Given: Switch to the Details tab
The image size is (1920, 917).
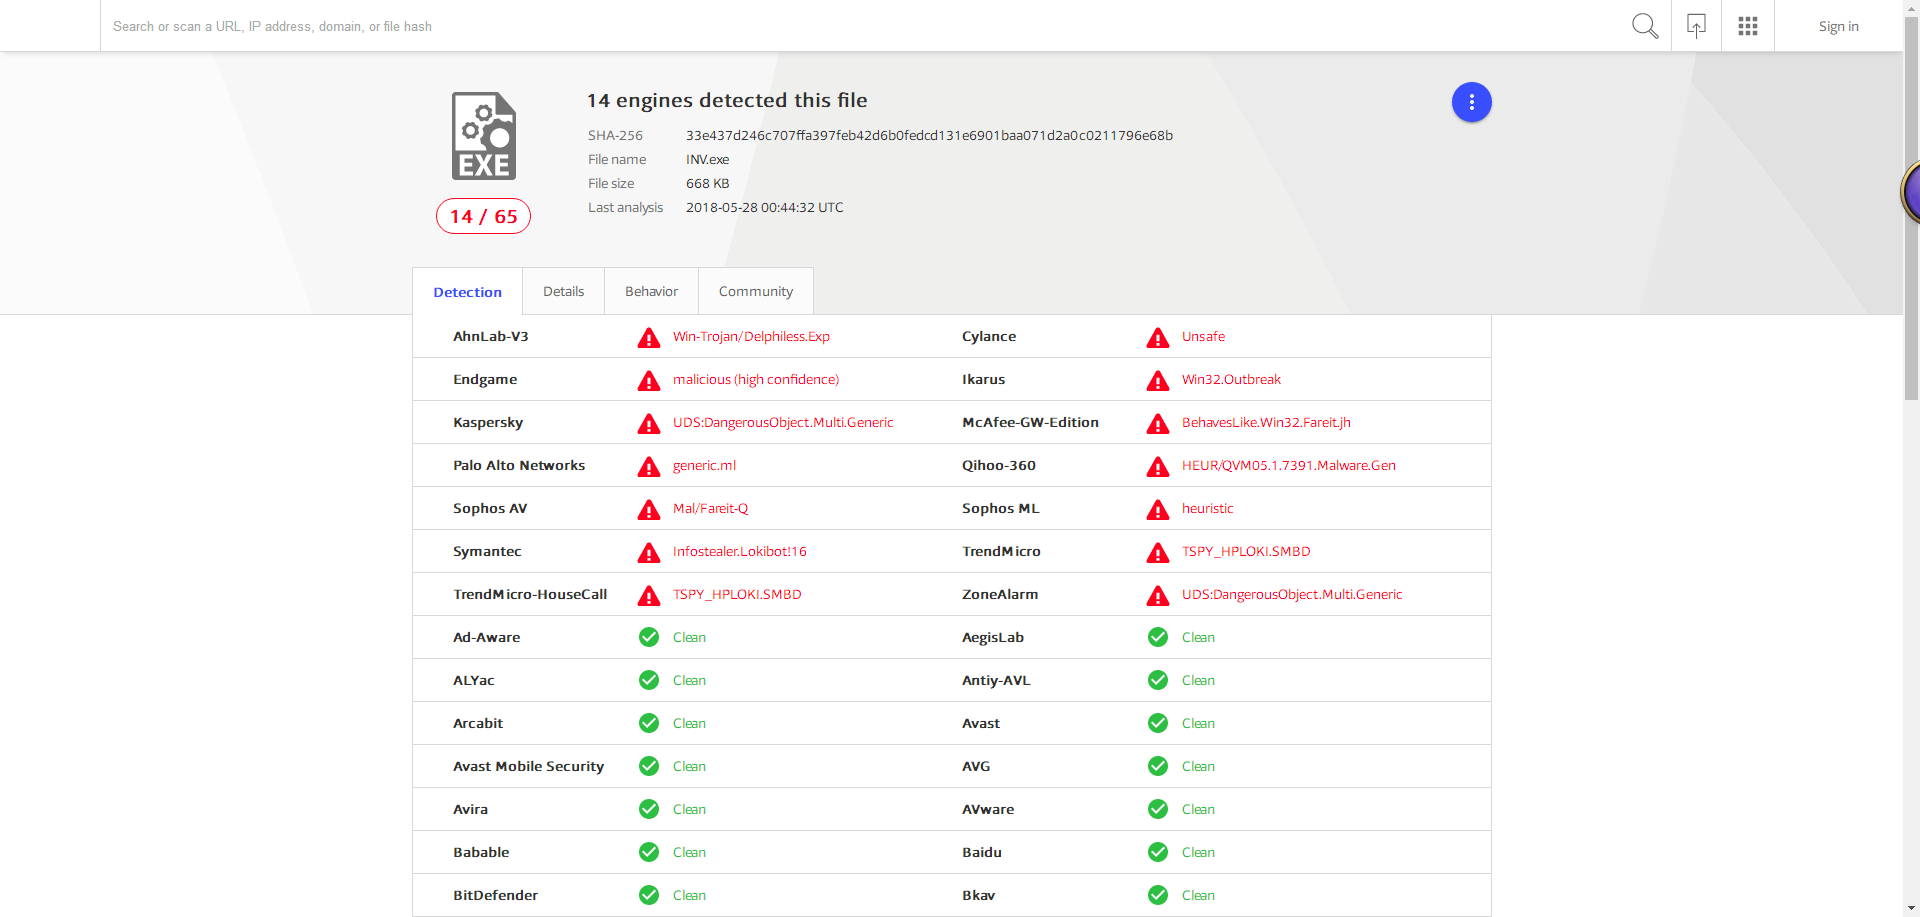Looking at the screenshot, I should pos(563,291).
